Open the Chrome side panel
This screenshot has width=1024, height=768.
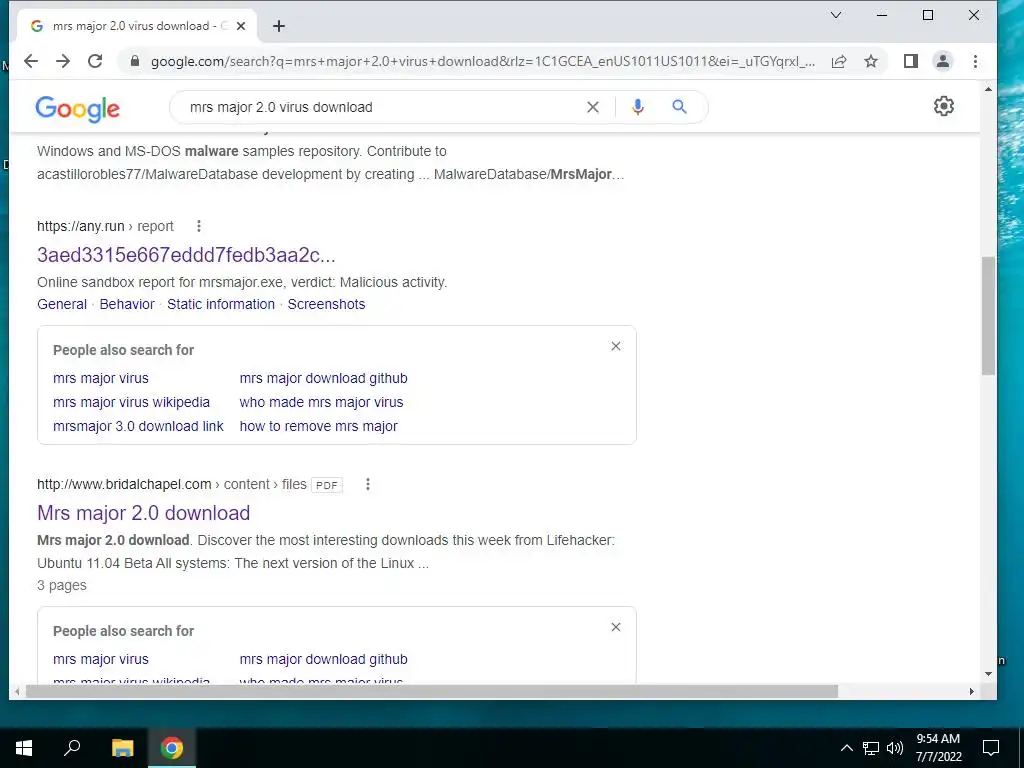tap(911, 61)
